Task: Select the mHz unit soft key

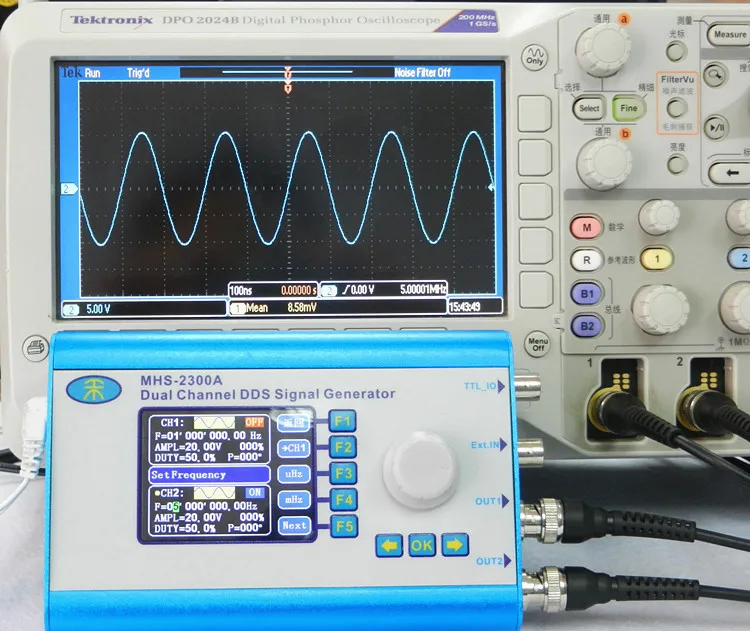Action: tap(294, 500)
